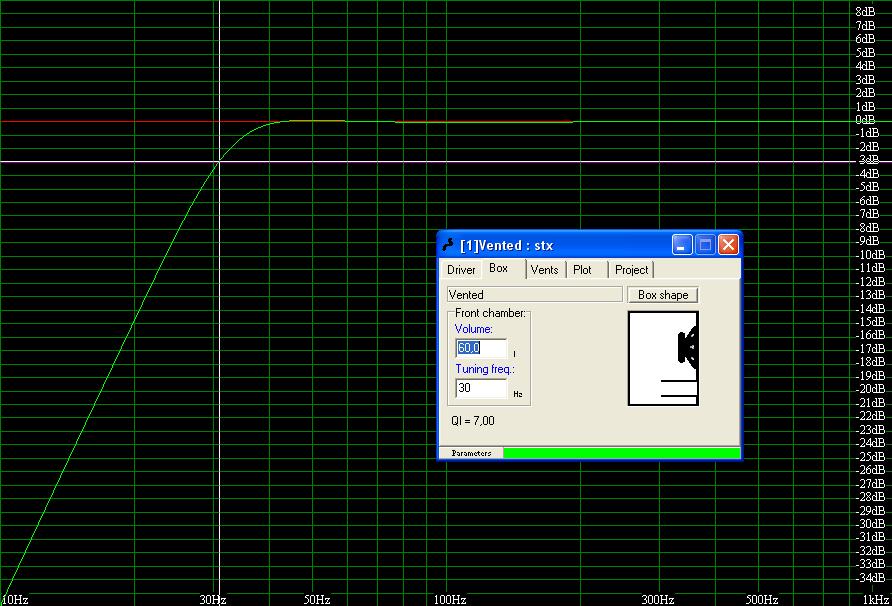The width and height of the screenshot is (892, 606).
Task: Click the green progress bar
Action: [620, 453]
